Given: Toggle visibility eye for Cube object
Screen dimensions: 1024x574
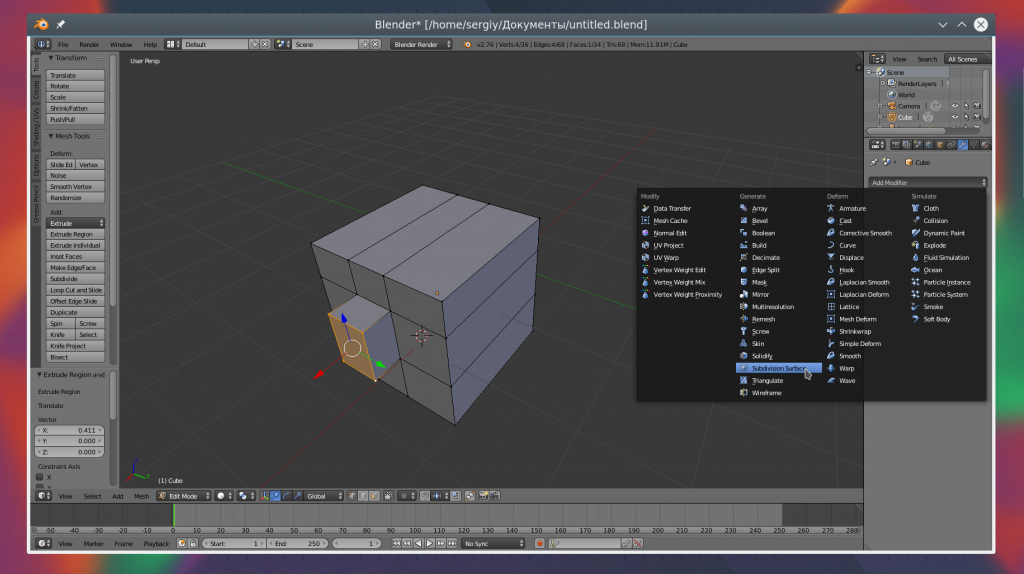Looking at the screenshot, I should click(954, 117).
